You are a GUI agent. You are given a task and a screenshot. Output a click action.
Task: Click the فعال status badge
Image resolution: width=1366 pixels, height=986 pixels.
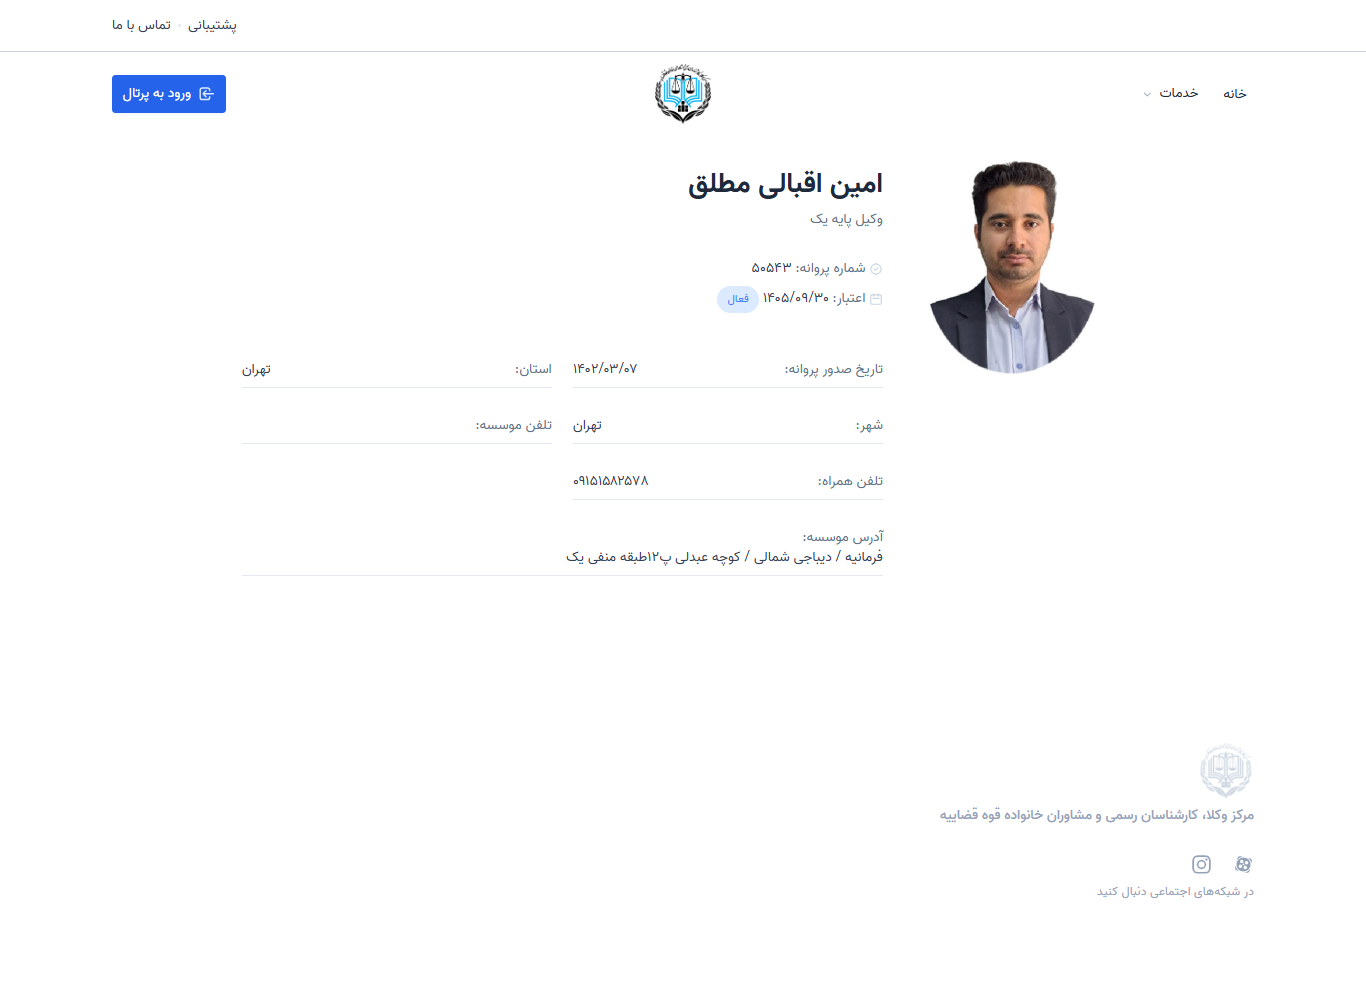click(738, 299)
